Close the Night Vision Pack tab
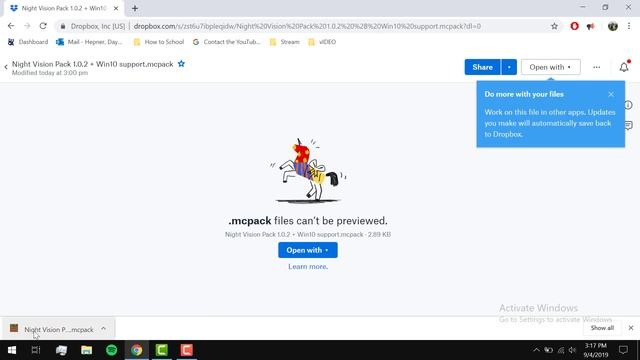 tap(116, 8)
